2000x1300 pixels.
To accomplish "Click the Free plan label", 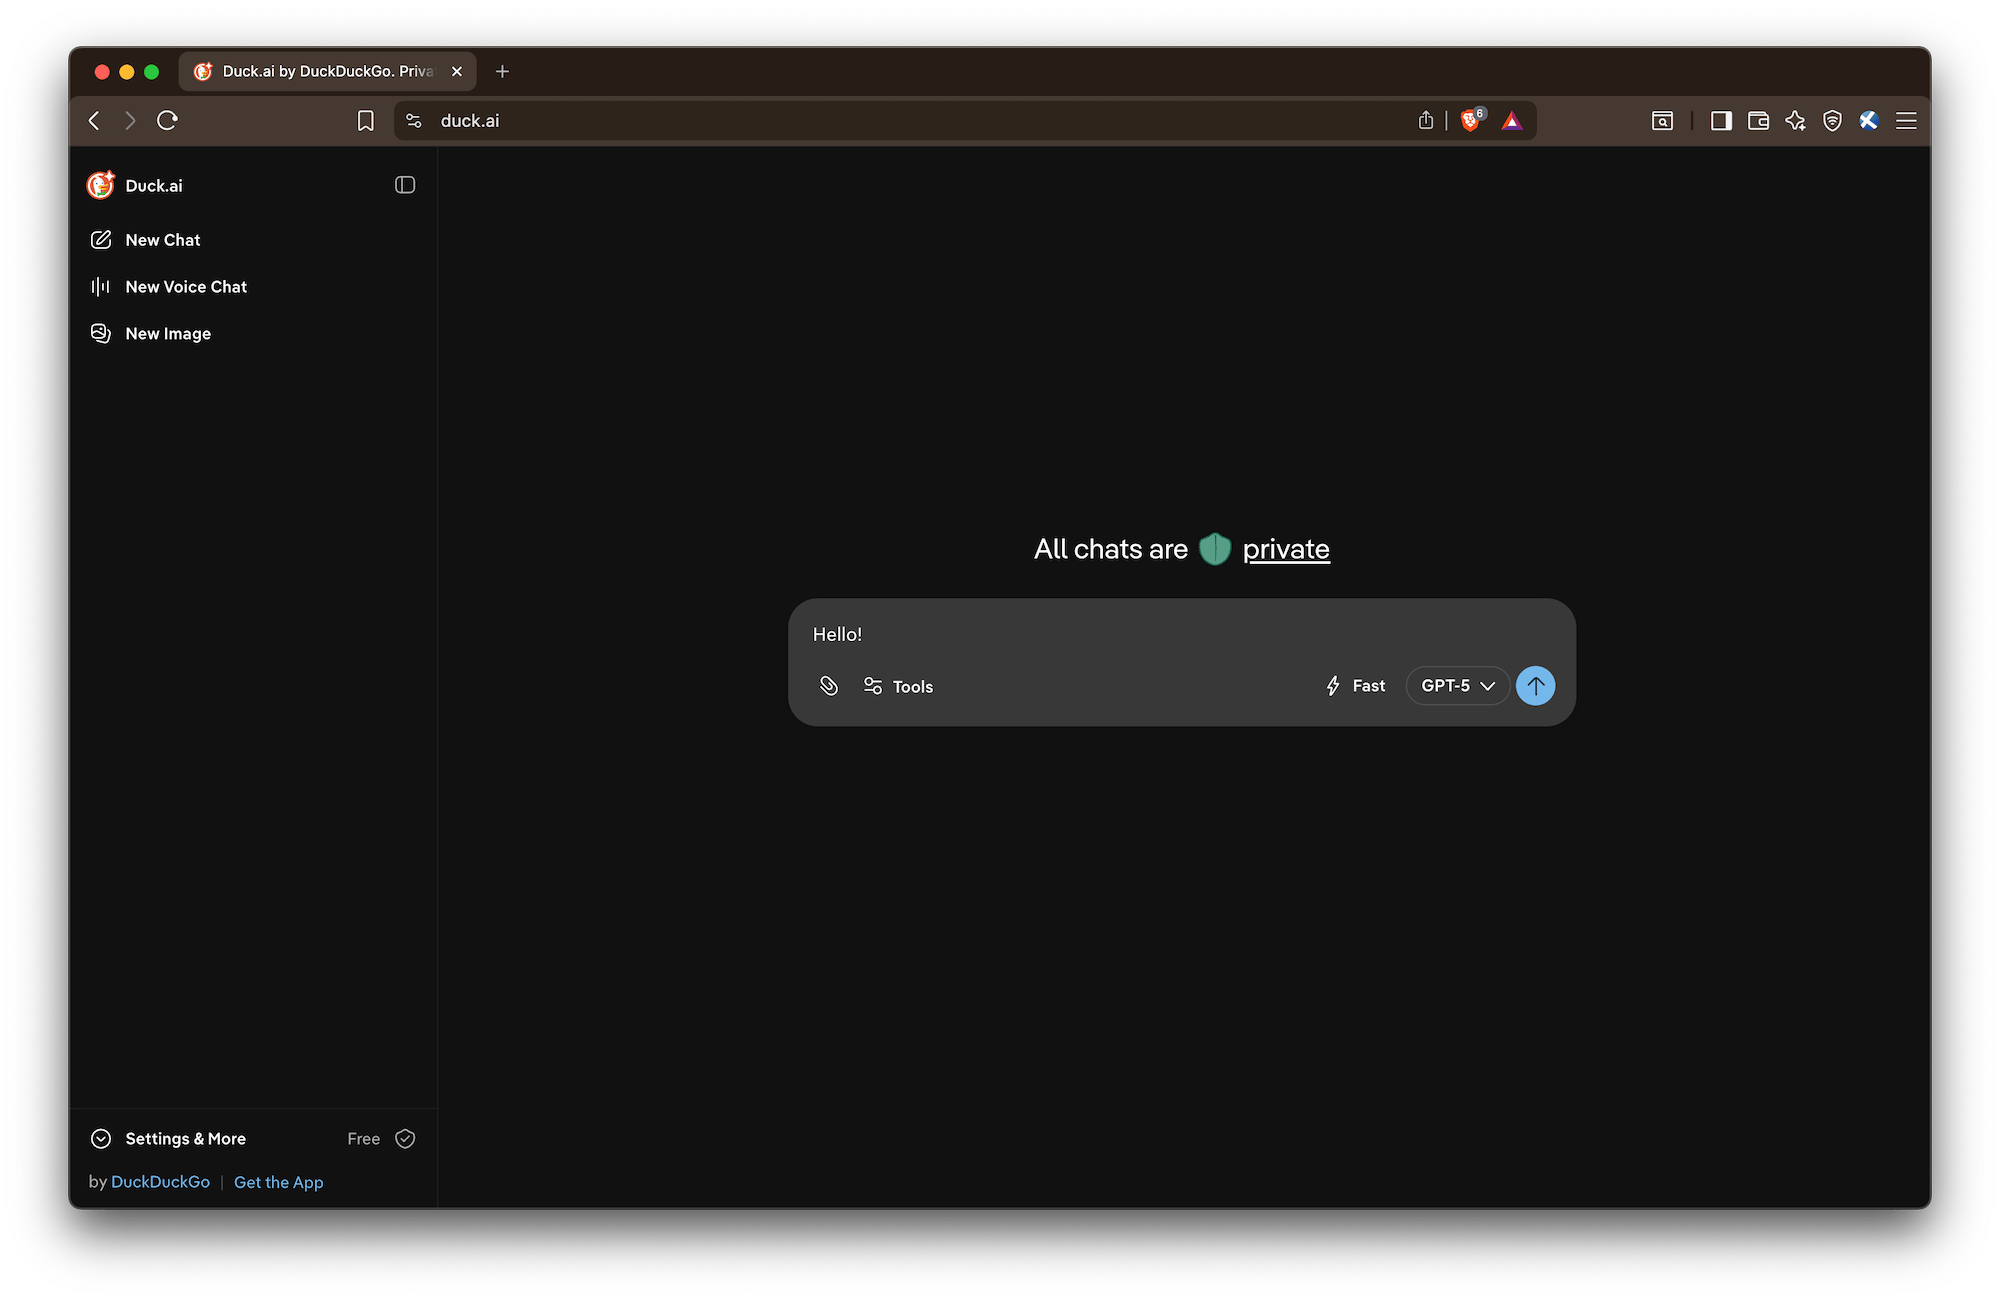I will (x=364, y=1139).
